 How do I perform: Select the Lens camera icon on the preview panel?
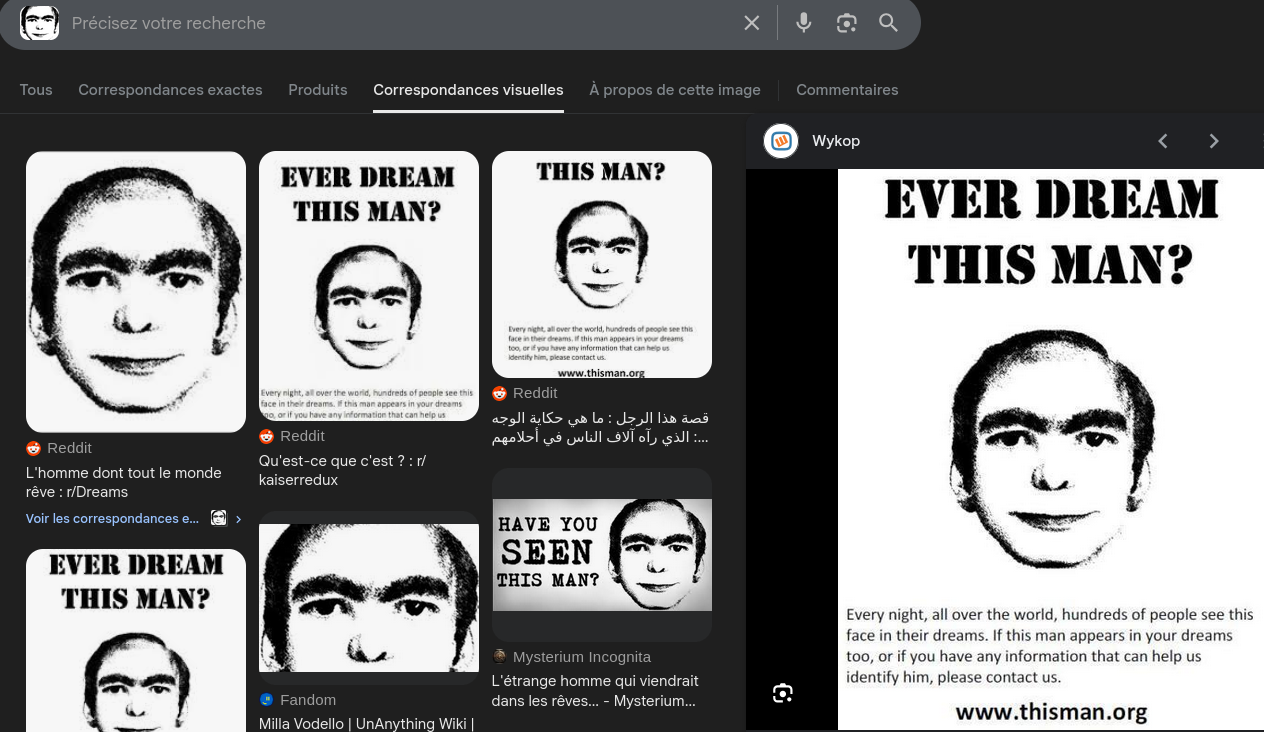[x=782, y=692]
